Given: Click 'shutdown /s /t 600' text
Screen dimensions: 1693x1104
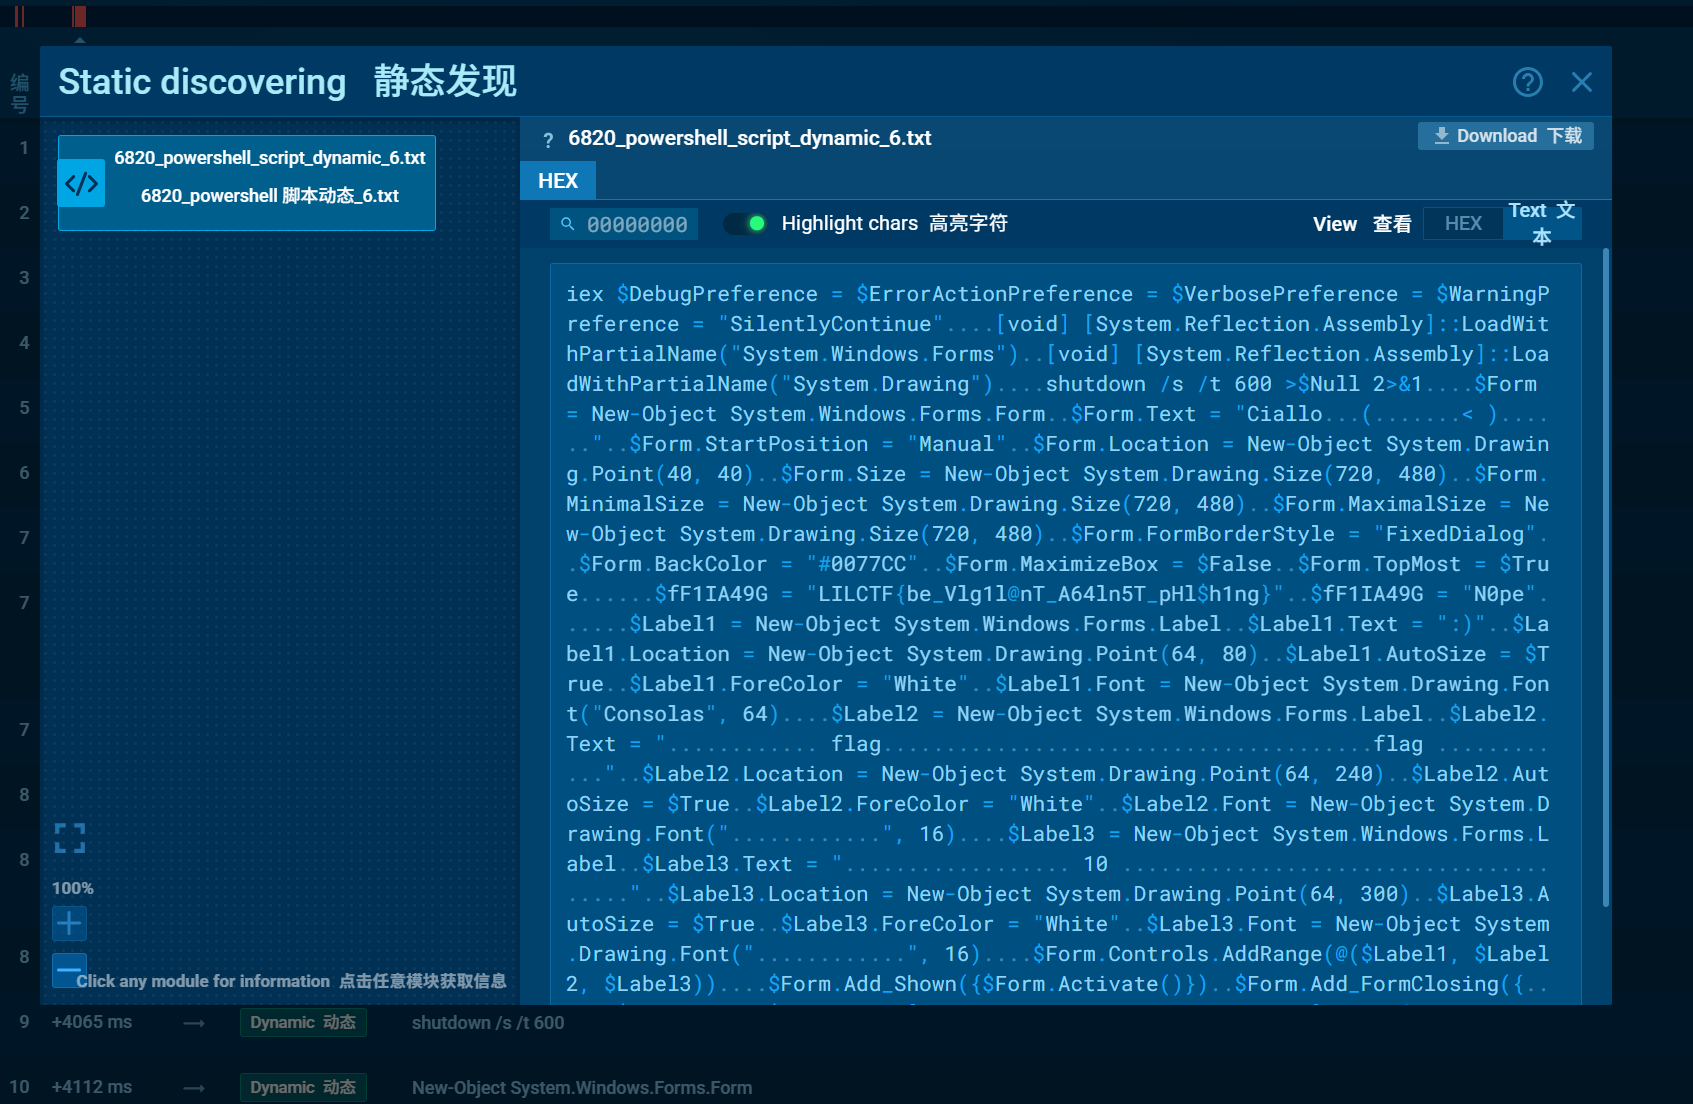Looking at the screenshot, I should [x=488, y=1023].
